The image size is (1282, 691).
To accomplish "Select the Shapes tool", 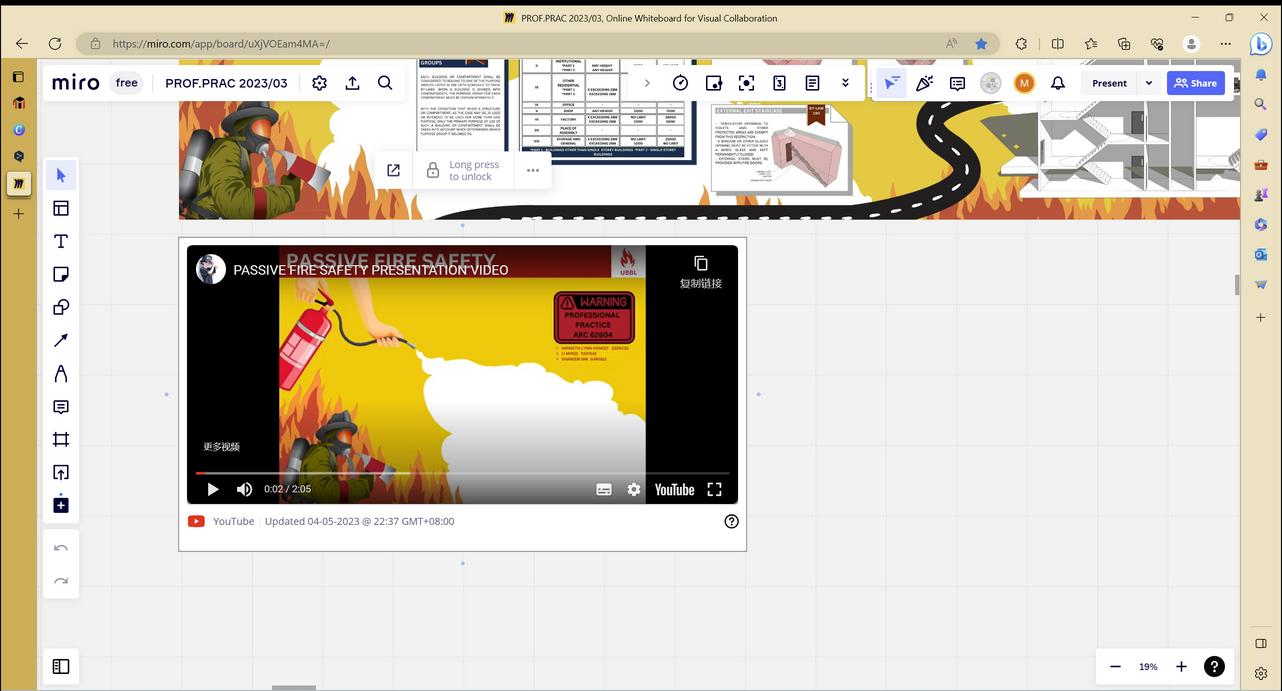I will pos(61,307).
